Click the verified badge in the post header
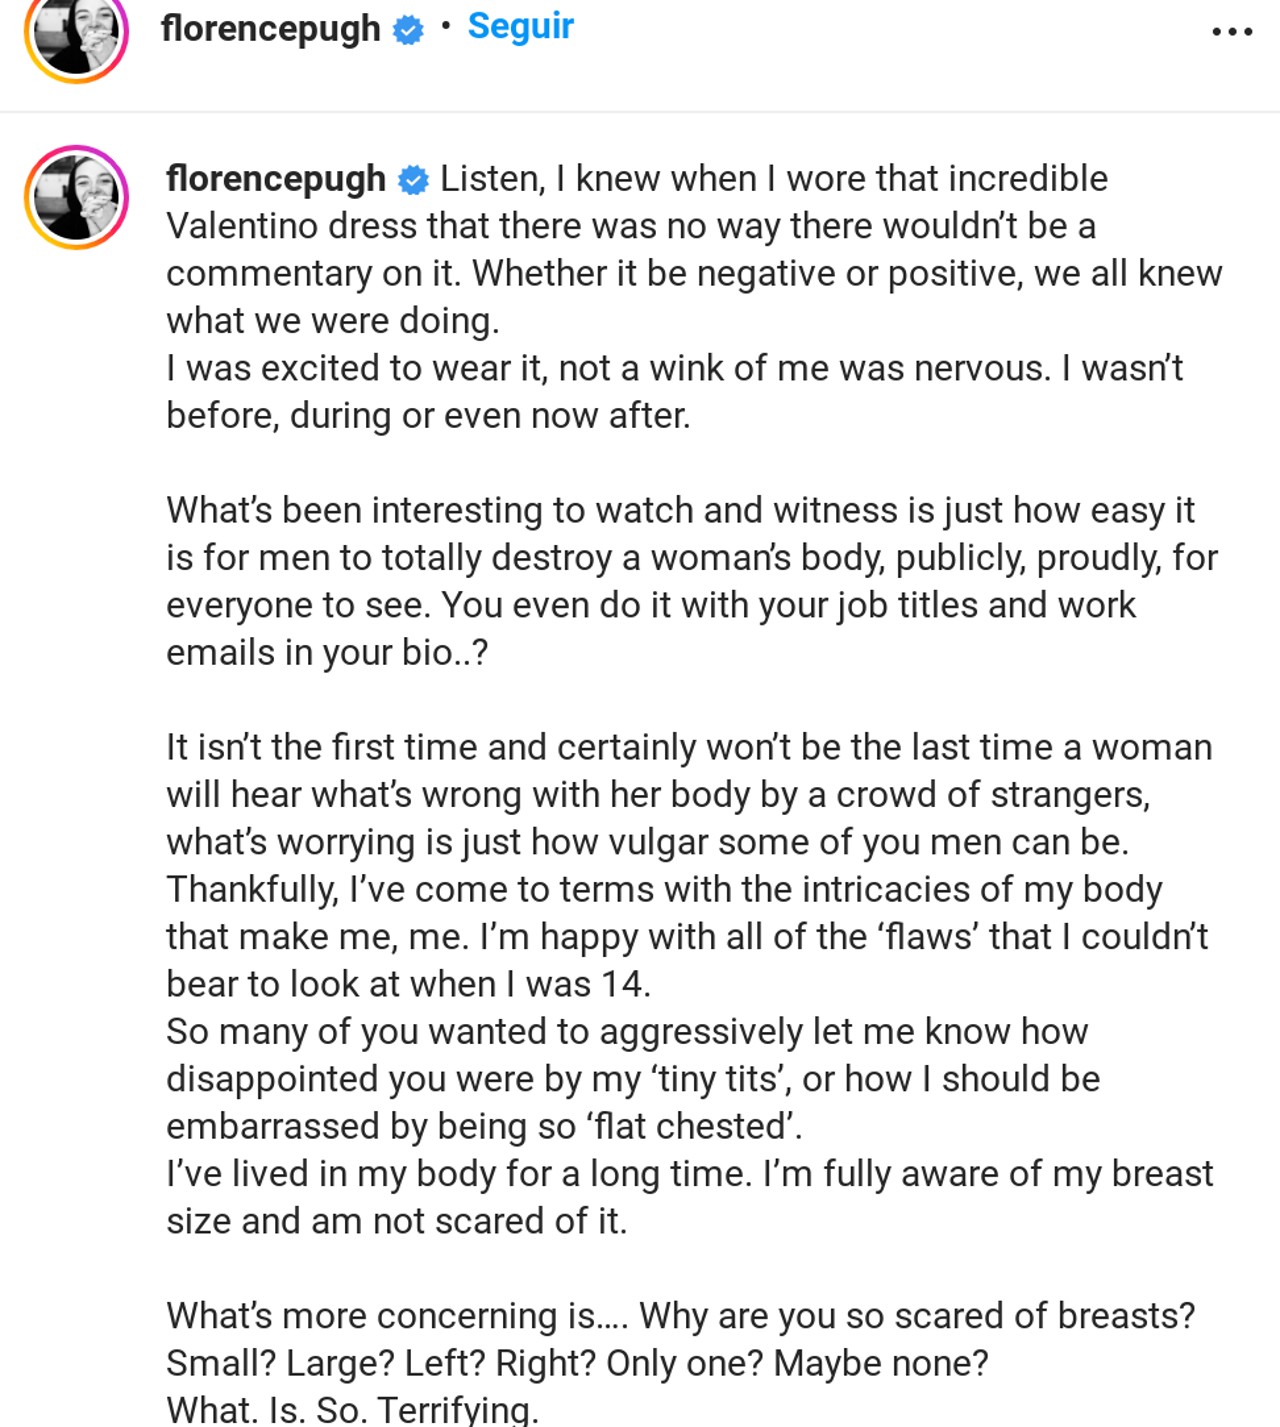 408,30
